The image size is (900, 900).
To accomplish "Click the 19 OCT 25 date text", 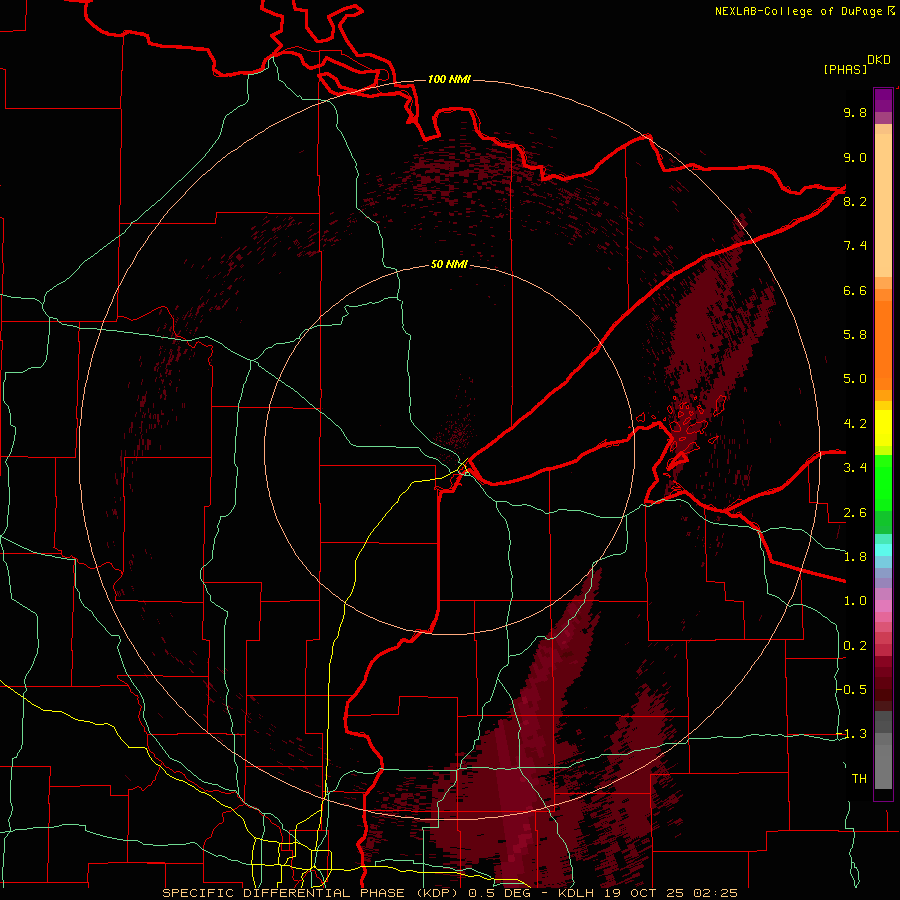I will (645, 893).
